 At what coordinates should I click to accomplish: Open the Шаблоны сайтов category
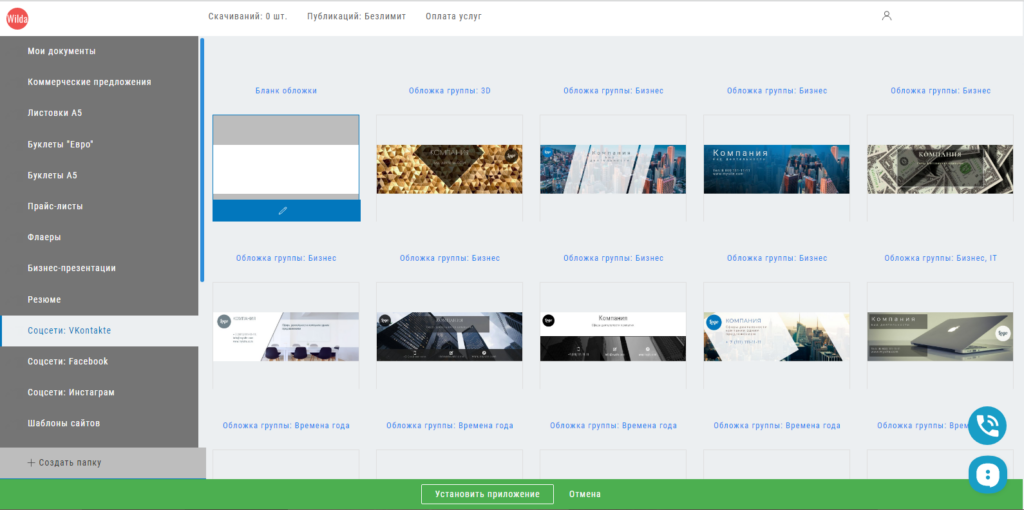pyautogui.click(x=64, y=423)
